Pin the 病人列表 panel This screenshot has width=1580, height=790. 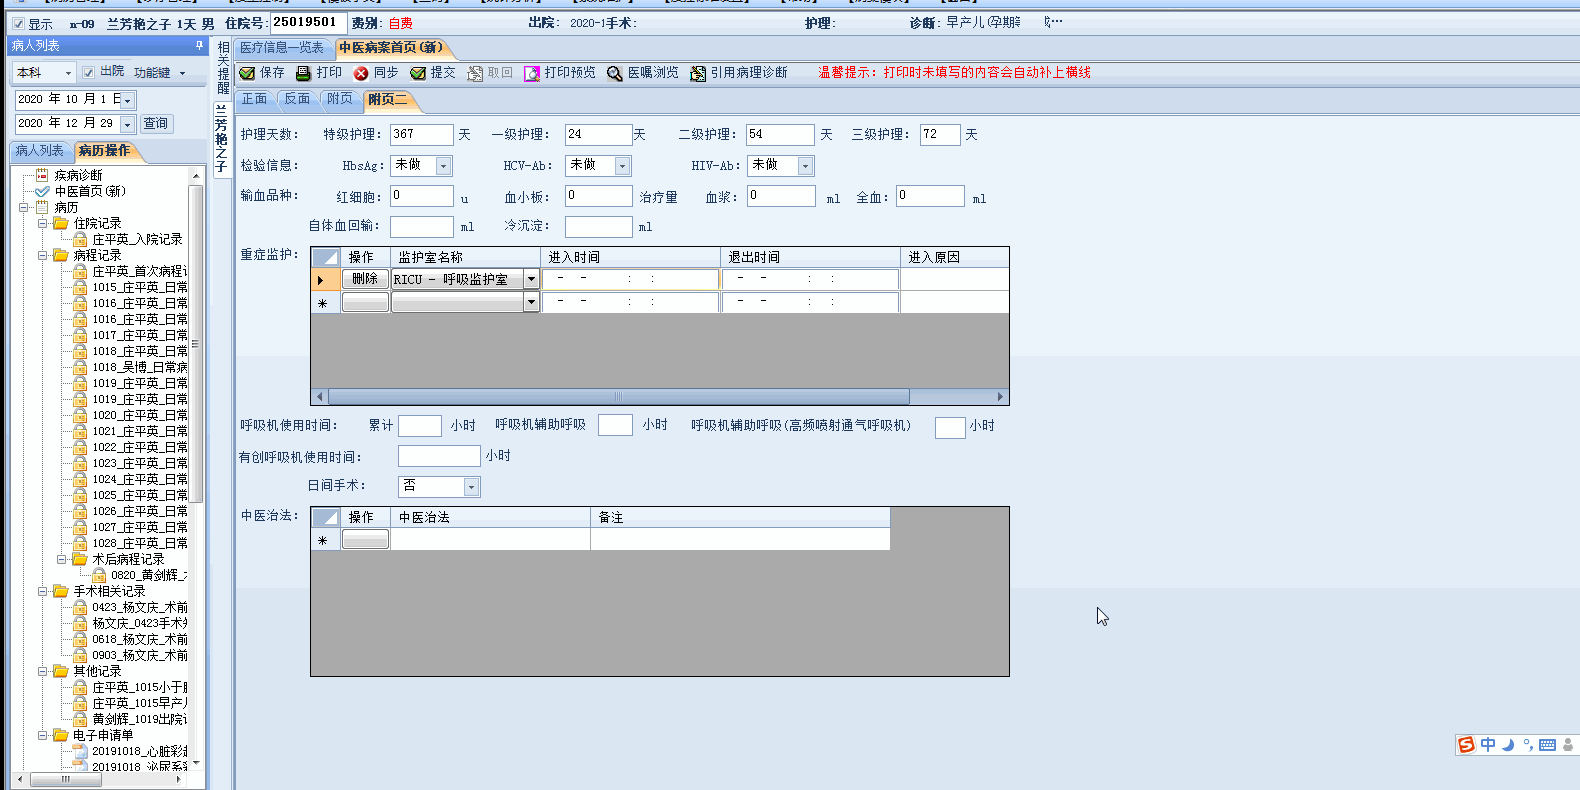(199, 45)
